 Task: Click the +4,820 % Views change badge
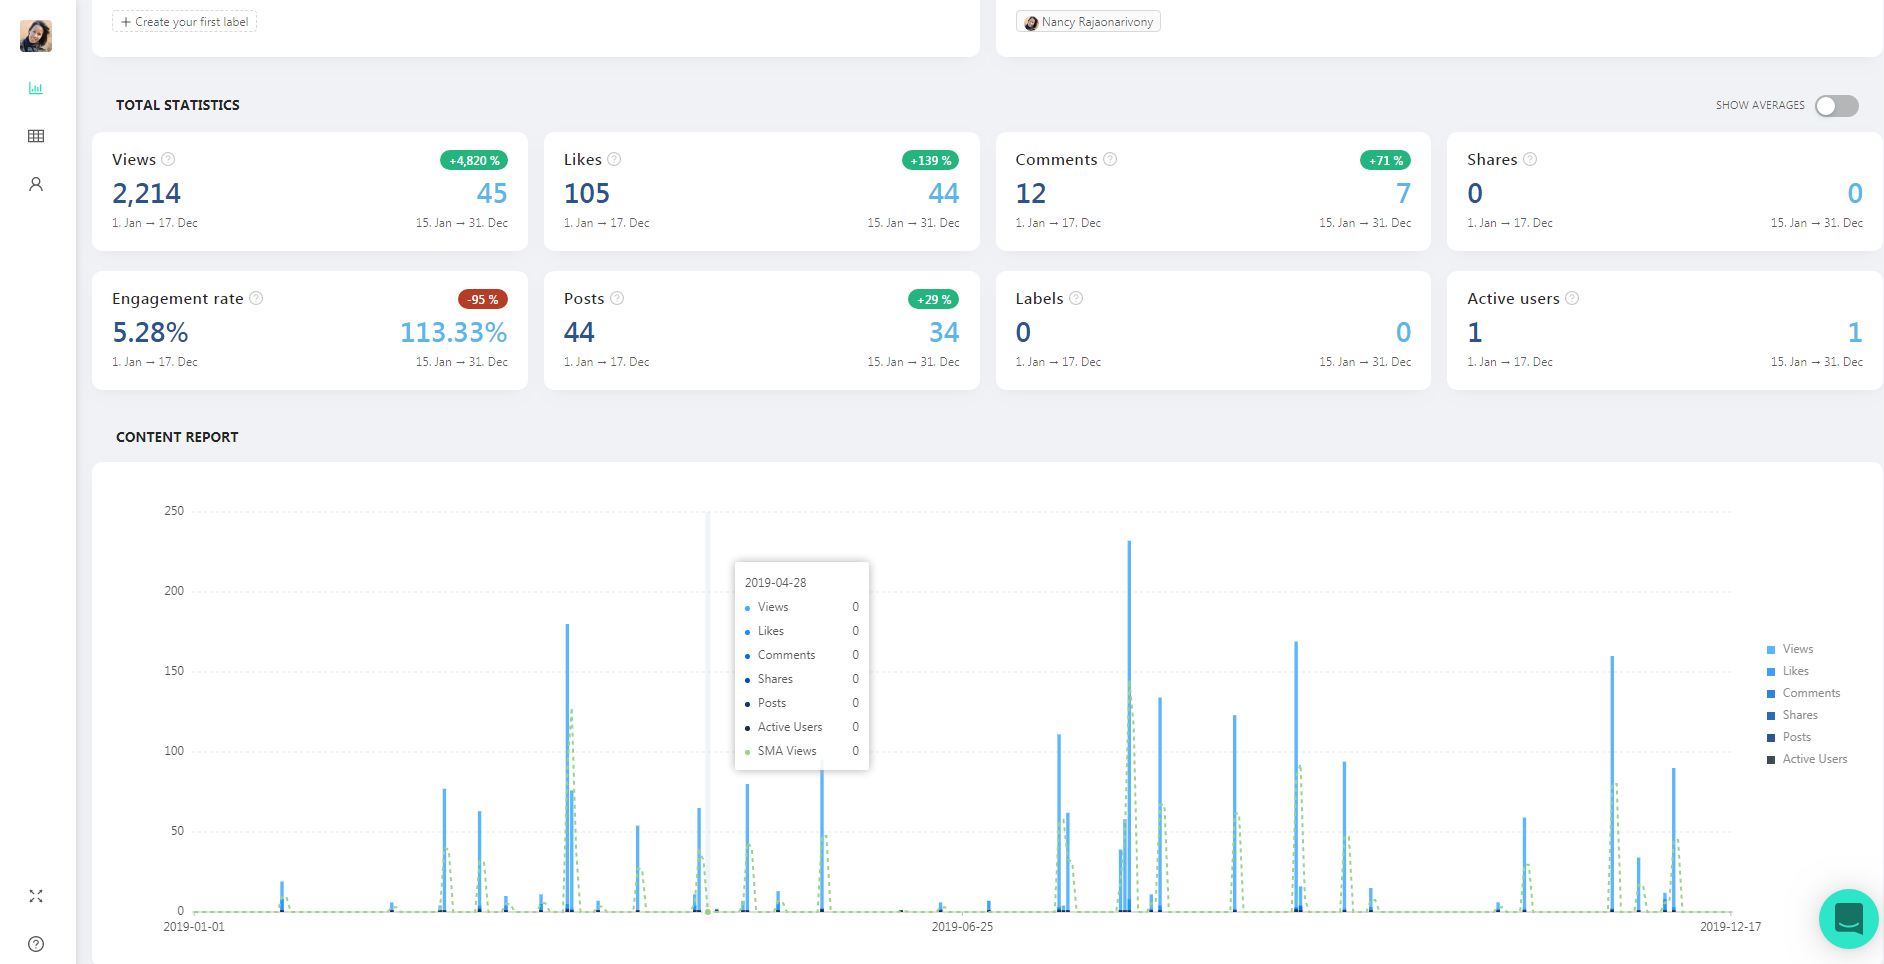tap(474, 160)
